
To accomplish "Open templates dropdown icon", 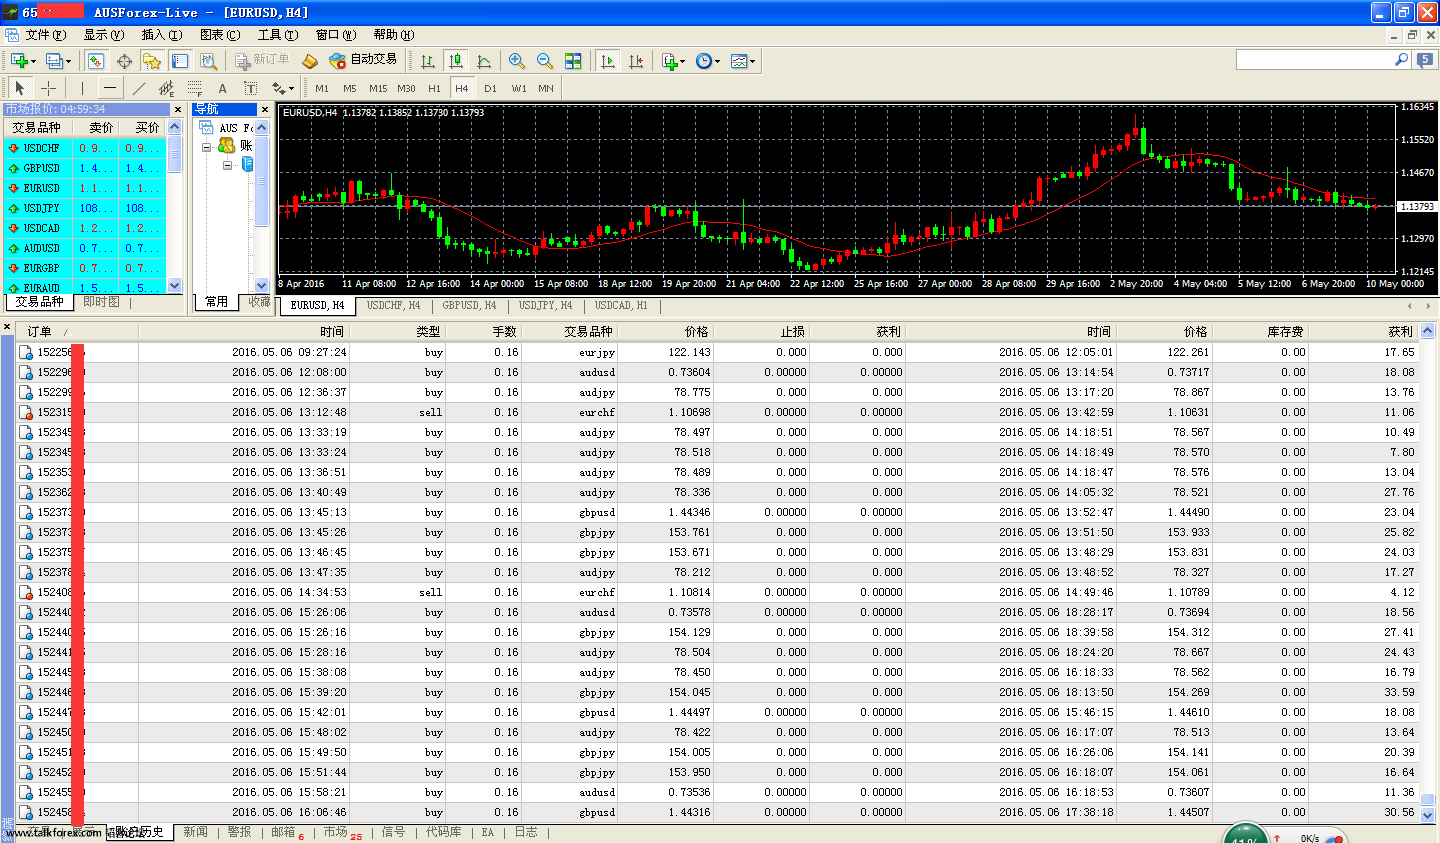I will 743,61.
